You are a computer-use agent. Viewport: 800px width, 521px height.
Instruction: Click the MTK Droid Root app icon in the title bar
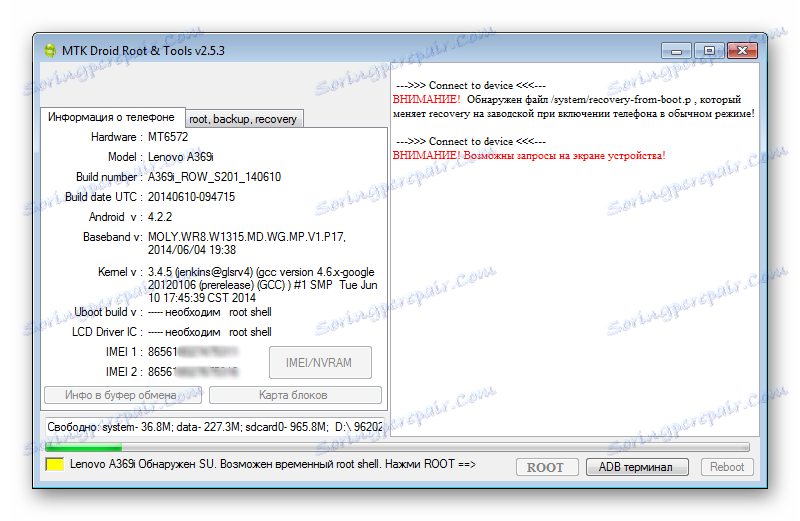(49, 51)
